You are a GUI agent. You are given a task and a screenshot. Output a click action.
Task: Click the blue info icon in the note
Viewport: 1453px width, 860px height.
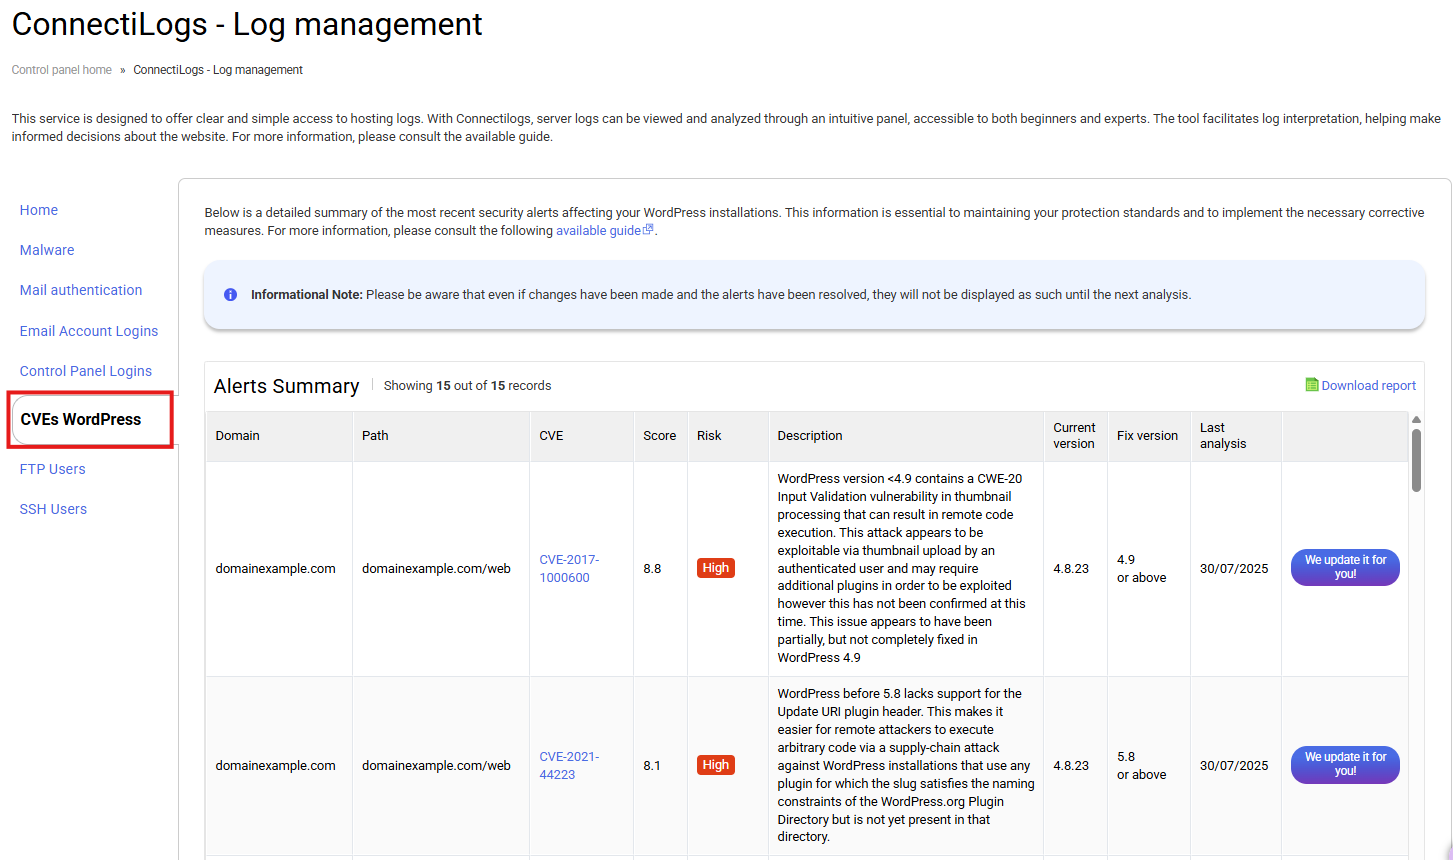point(230,295)
